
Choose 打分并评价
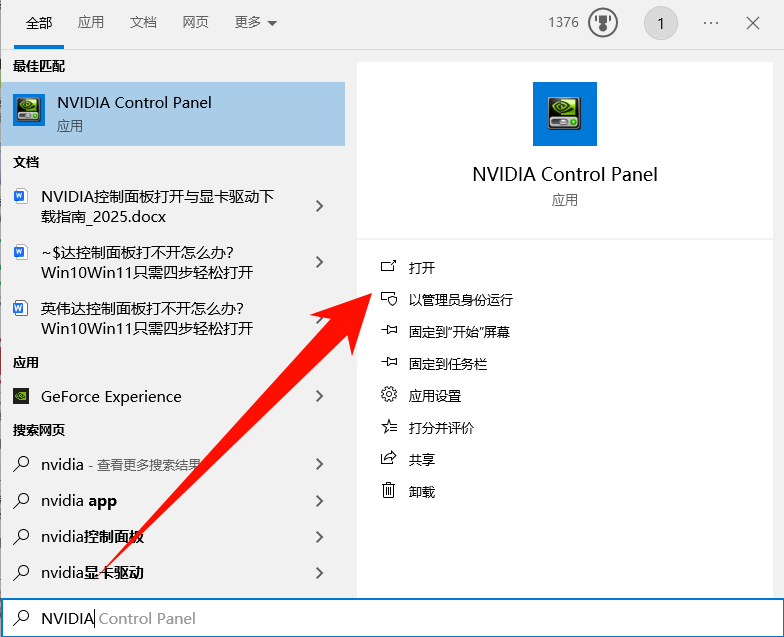click(441, 428)
